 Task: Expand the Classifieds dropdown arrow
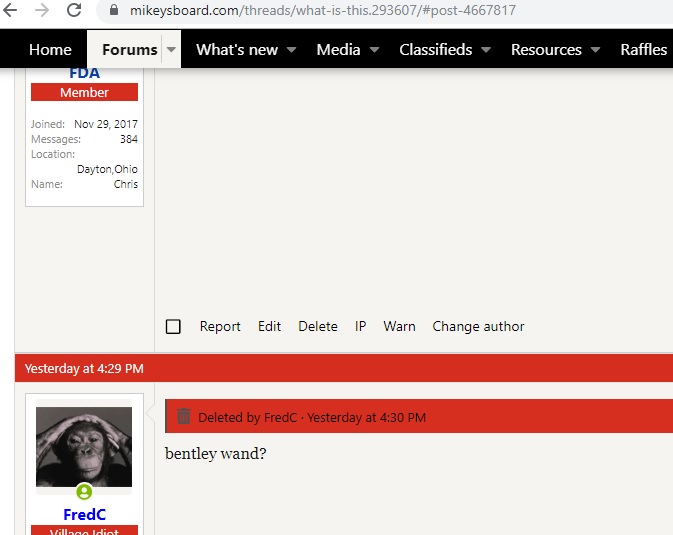coord(486,50)
